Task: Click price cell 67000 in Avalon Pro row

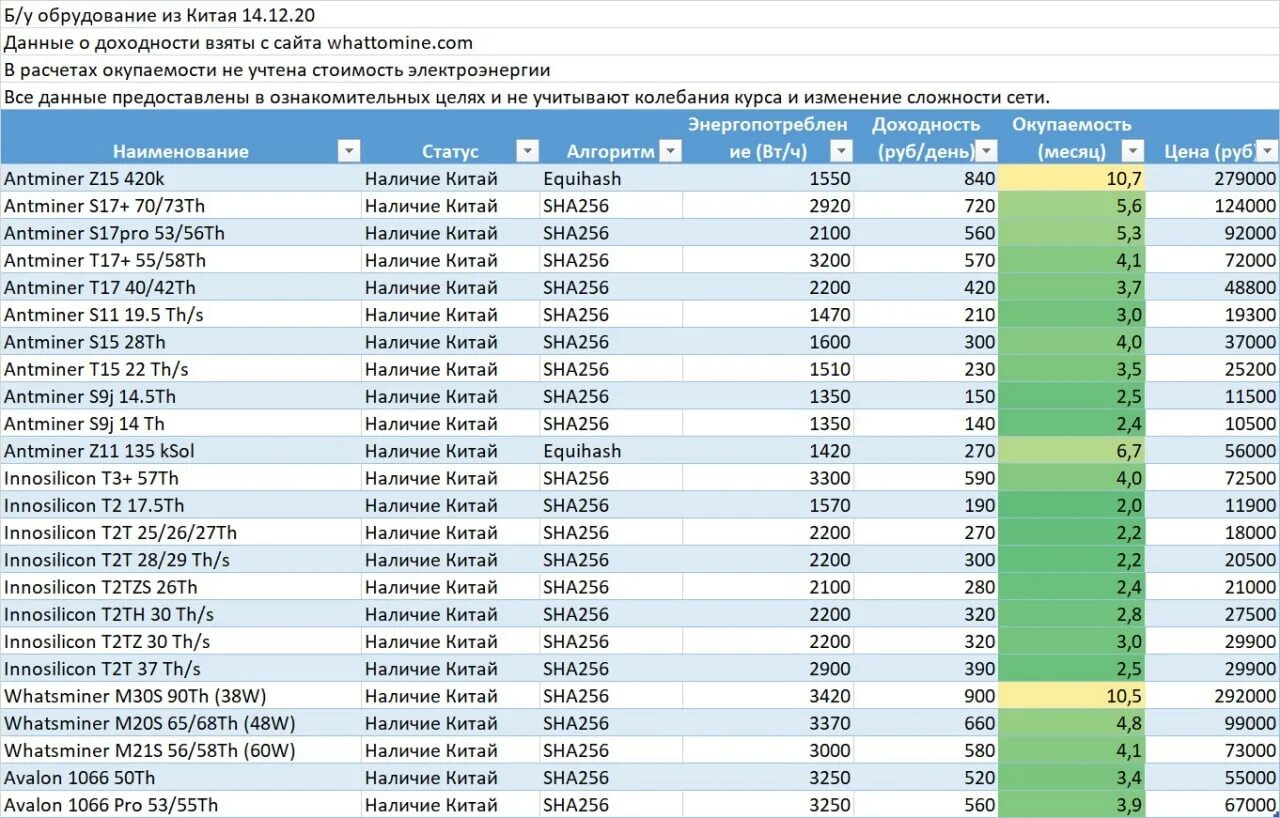Action: pyautogui.click(x=1213, y=805)
